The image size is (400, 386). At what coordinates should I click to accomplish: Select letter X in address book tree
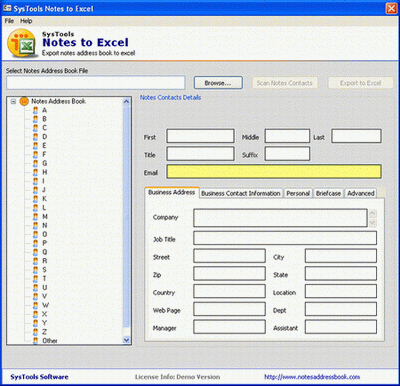coord(44,314)
